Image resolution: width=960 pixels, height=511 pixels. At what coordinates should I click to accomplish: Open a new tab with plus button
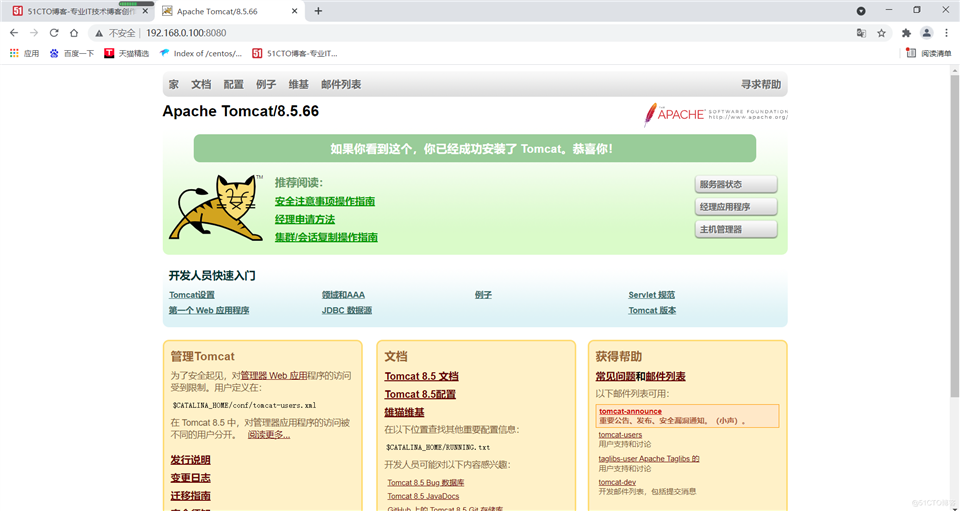(318, 11)
